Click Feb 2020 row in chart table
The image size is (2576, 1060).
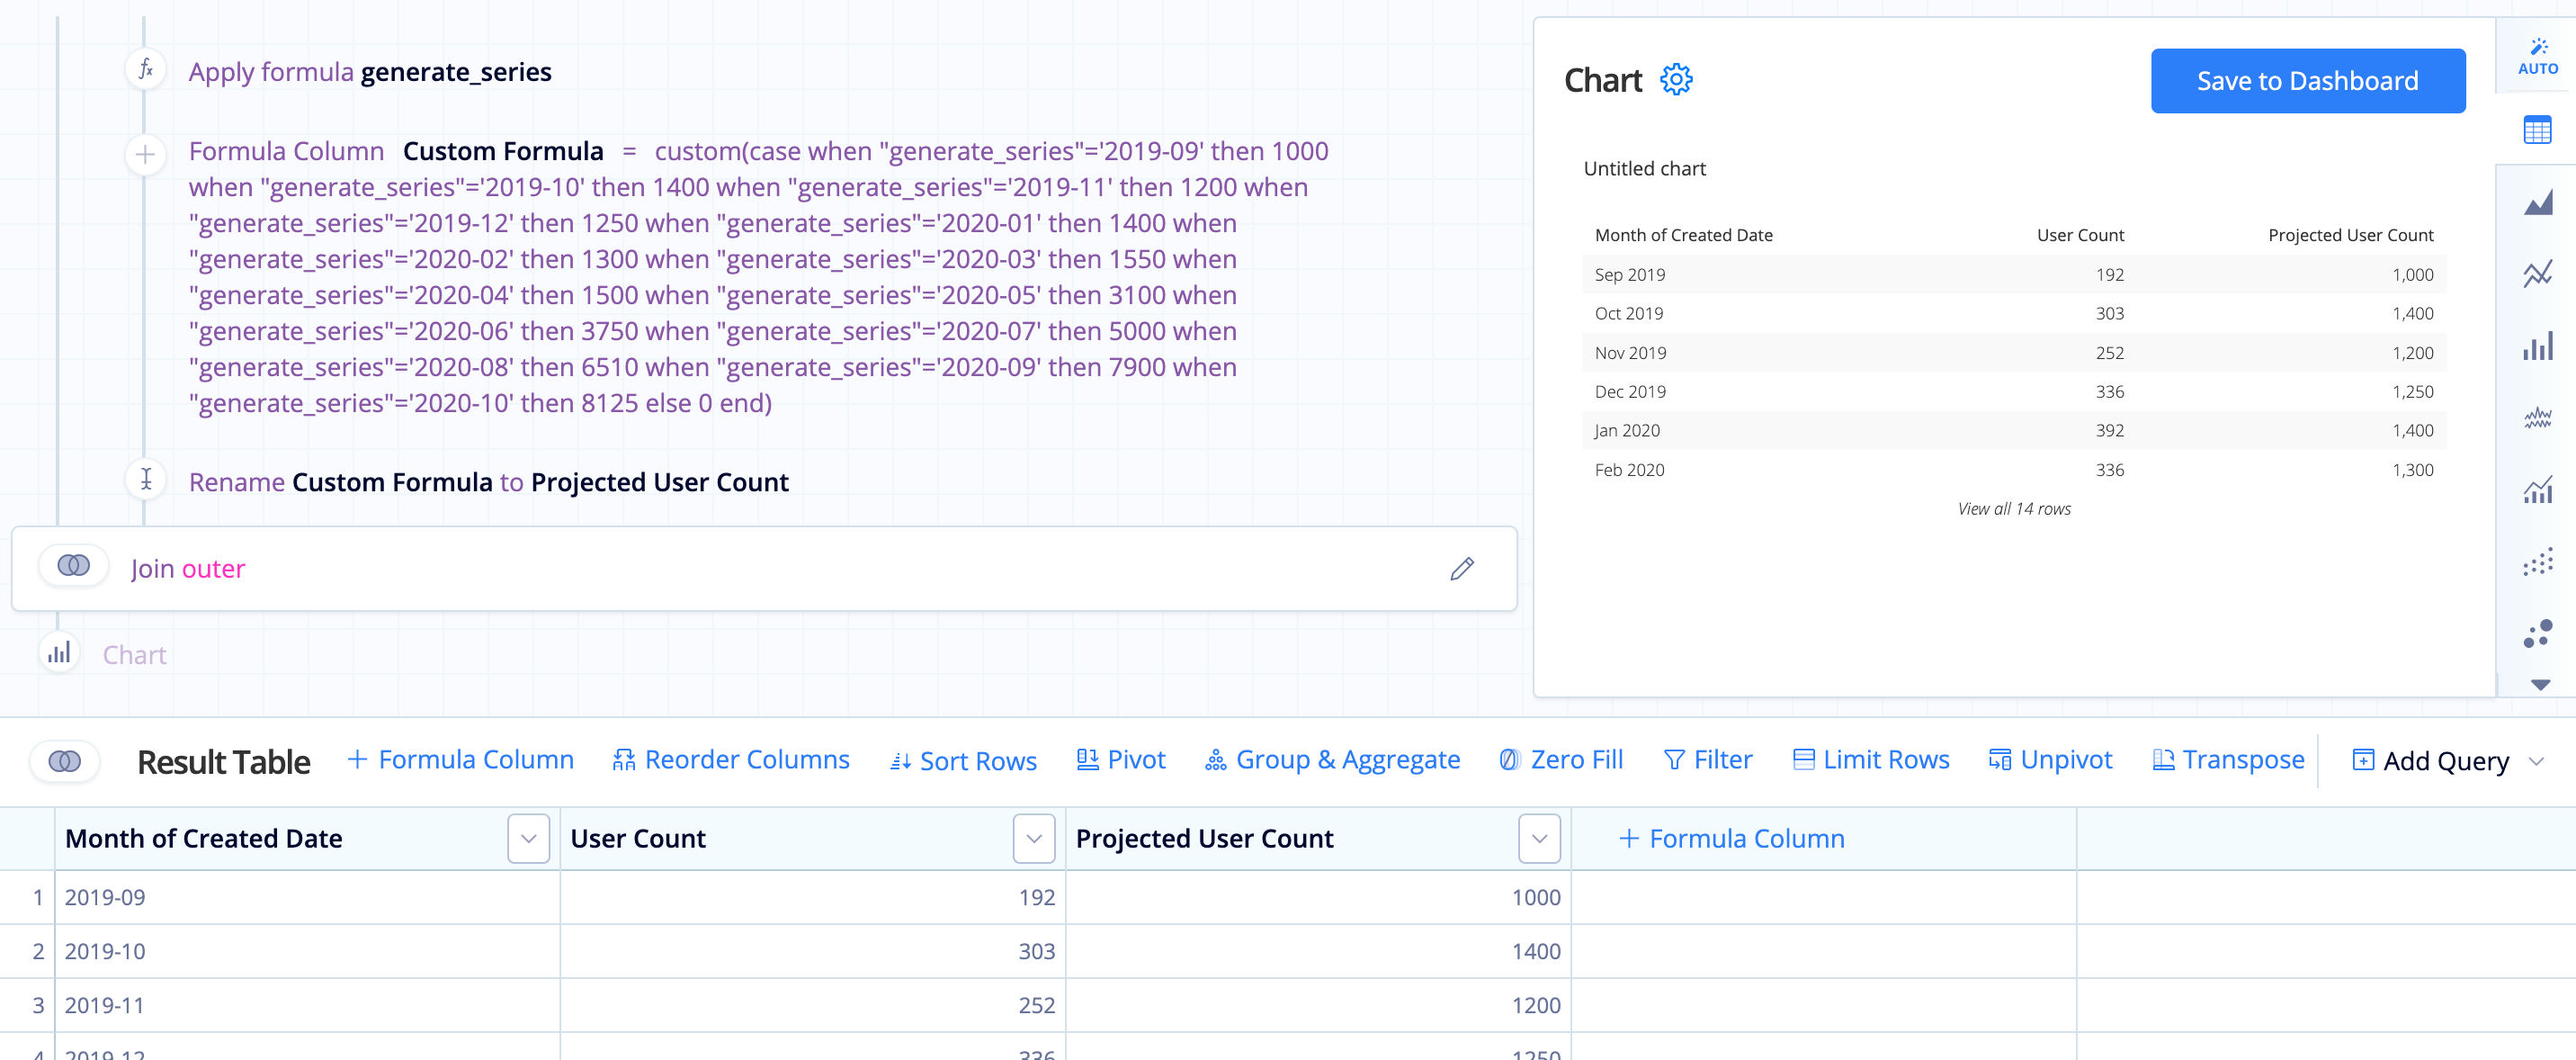point(2013,469)
